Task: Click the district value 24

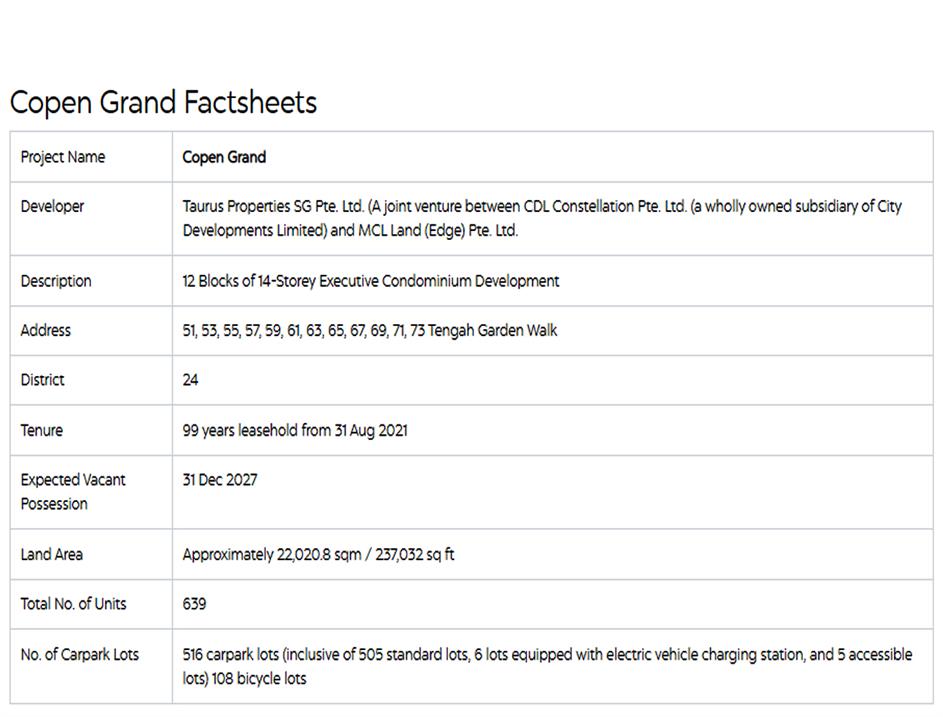Action: (191, 380)
